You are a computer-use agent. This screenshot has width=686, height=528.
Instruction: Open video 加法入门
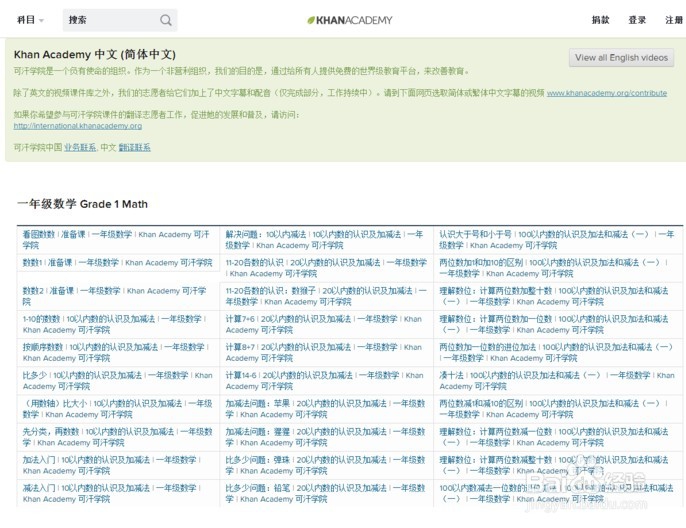click(x=112, y=465)
